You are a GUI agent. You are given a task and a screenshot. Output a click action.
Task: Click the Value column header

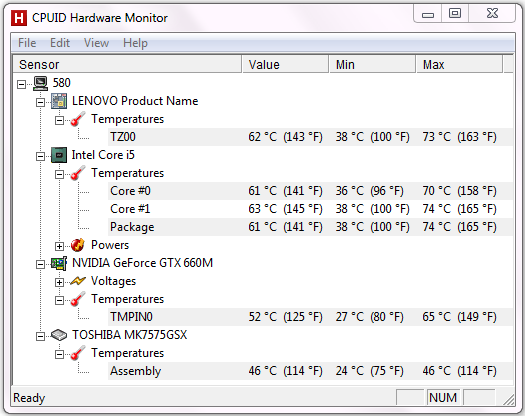tap(285, 64)
